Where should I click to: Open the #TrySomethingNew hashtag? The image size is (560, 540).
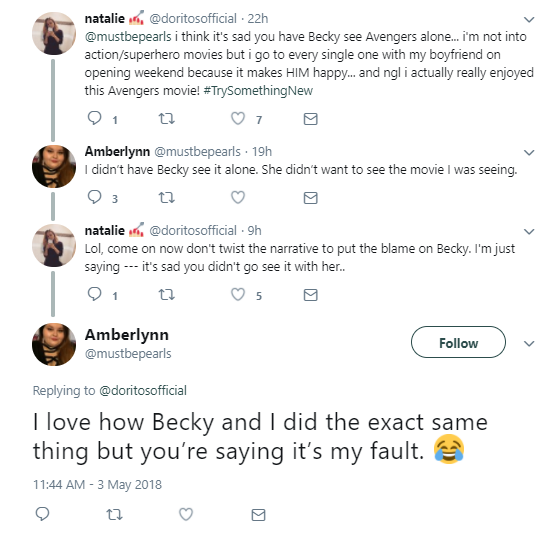(258, 91)
